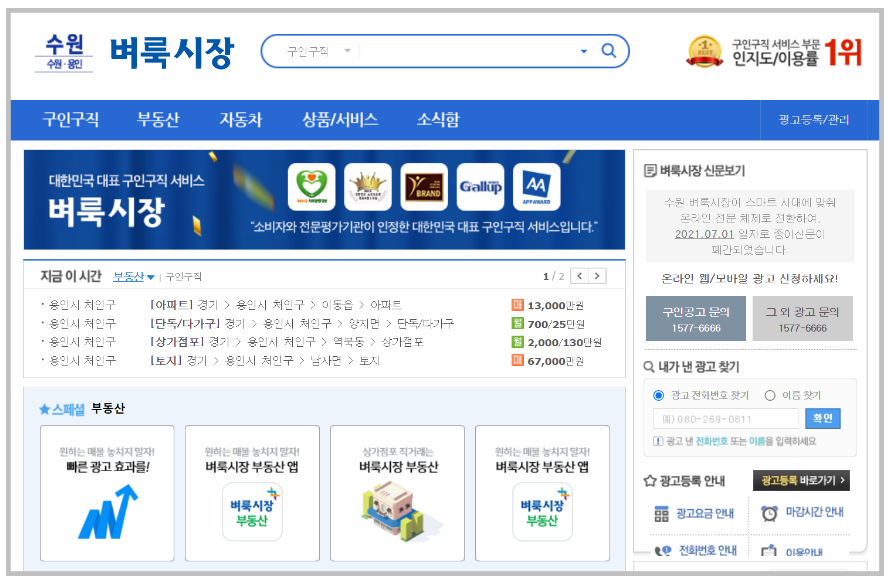The height and width of the screenshot is (581, 886).
Task: Click the 13,000만원 price
Action: click(x=555, y=305)
